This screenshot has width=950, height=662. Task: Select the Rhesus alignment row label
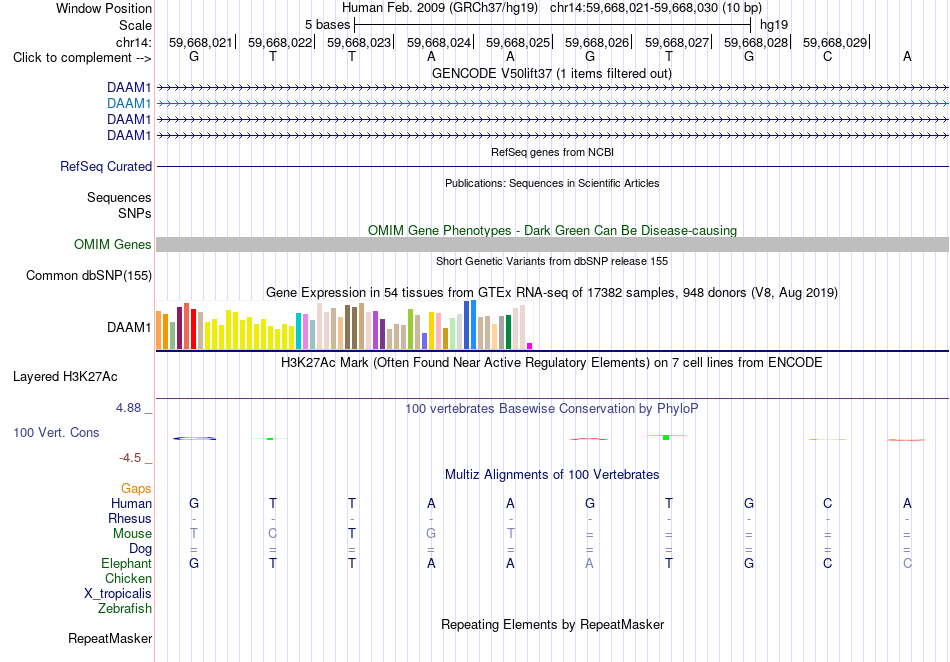[130, 518]
